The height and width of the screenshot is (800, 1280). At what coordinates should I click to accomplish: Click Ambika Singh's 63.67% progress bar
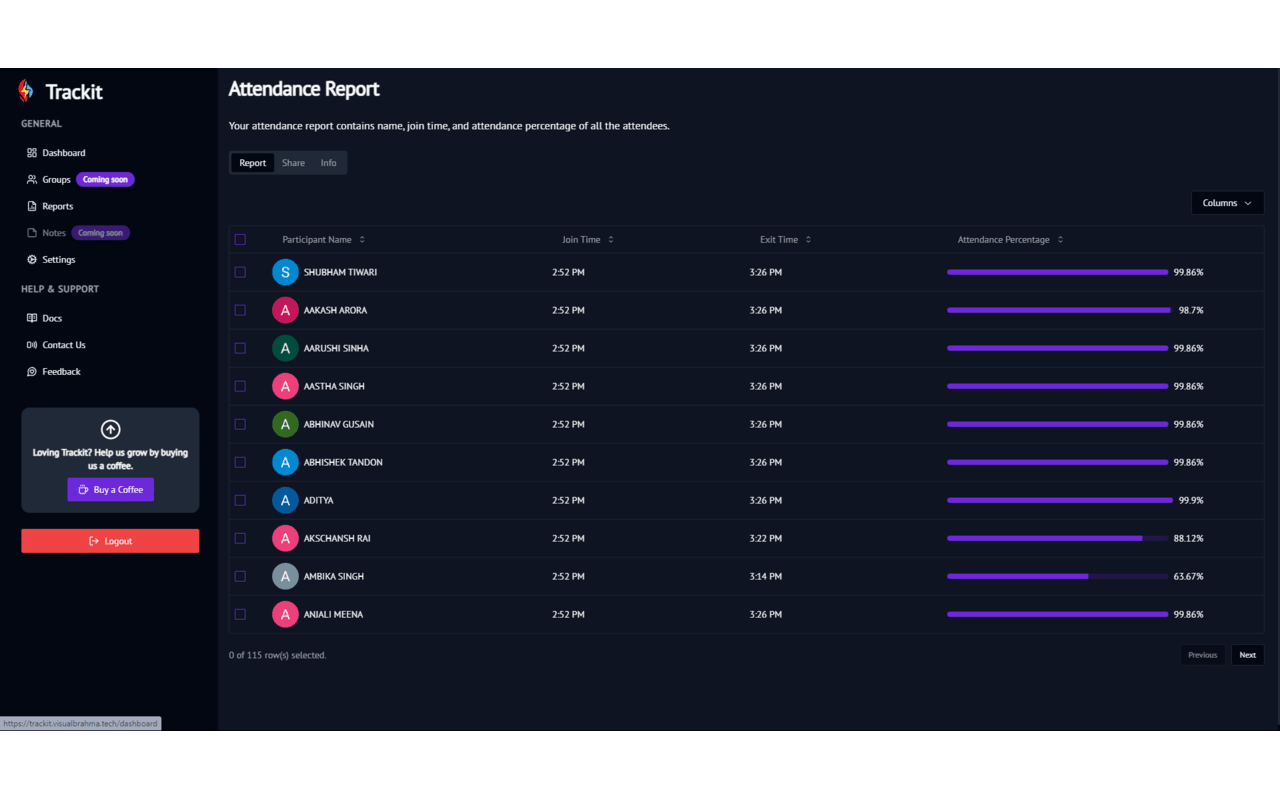[1057, 576]
